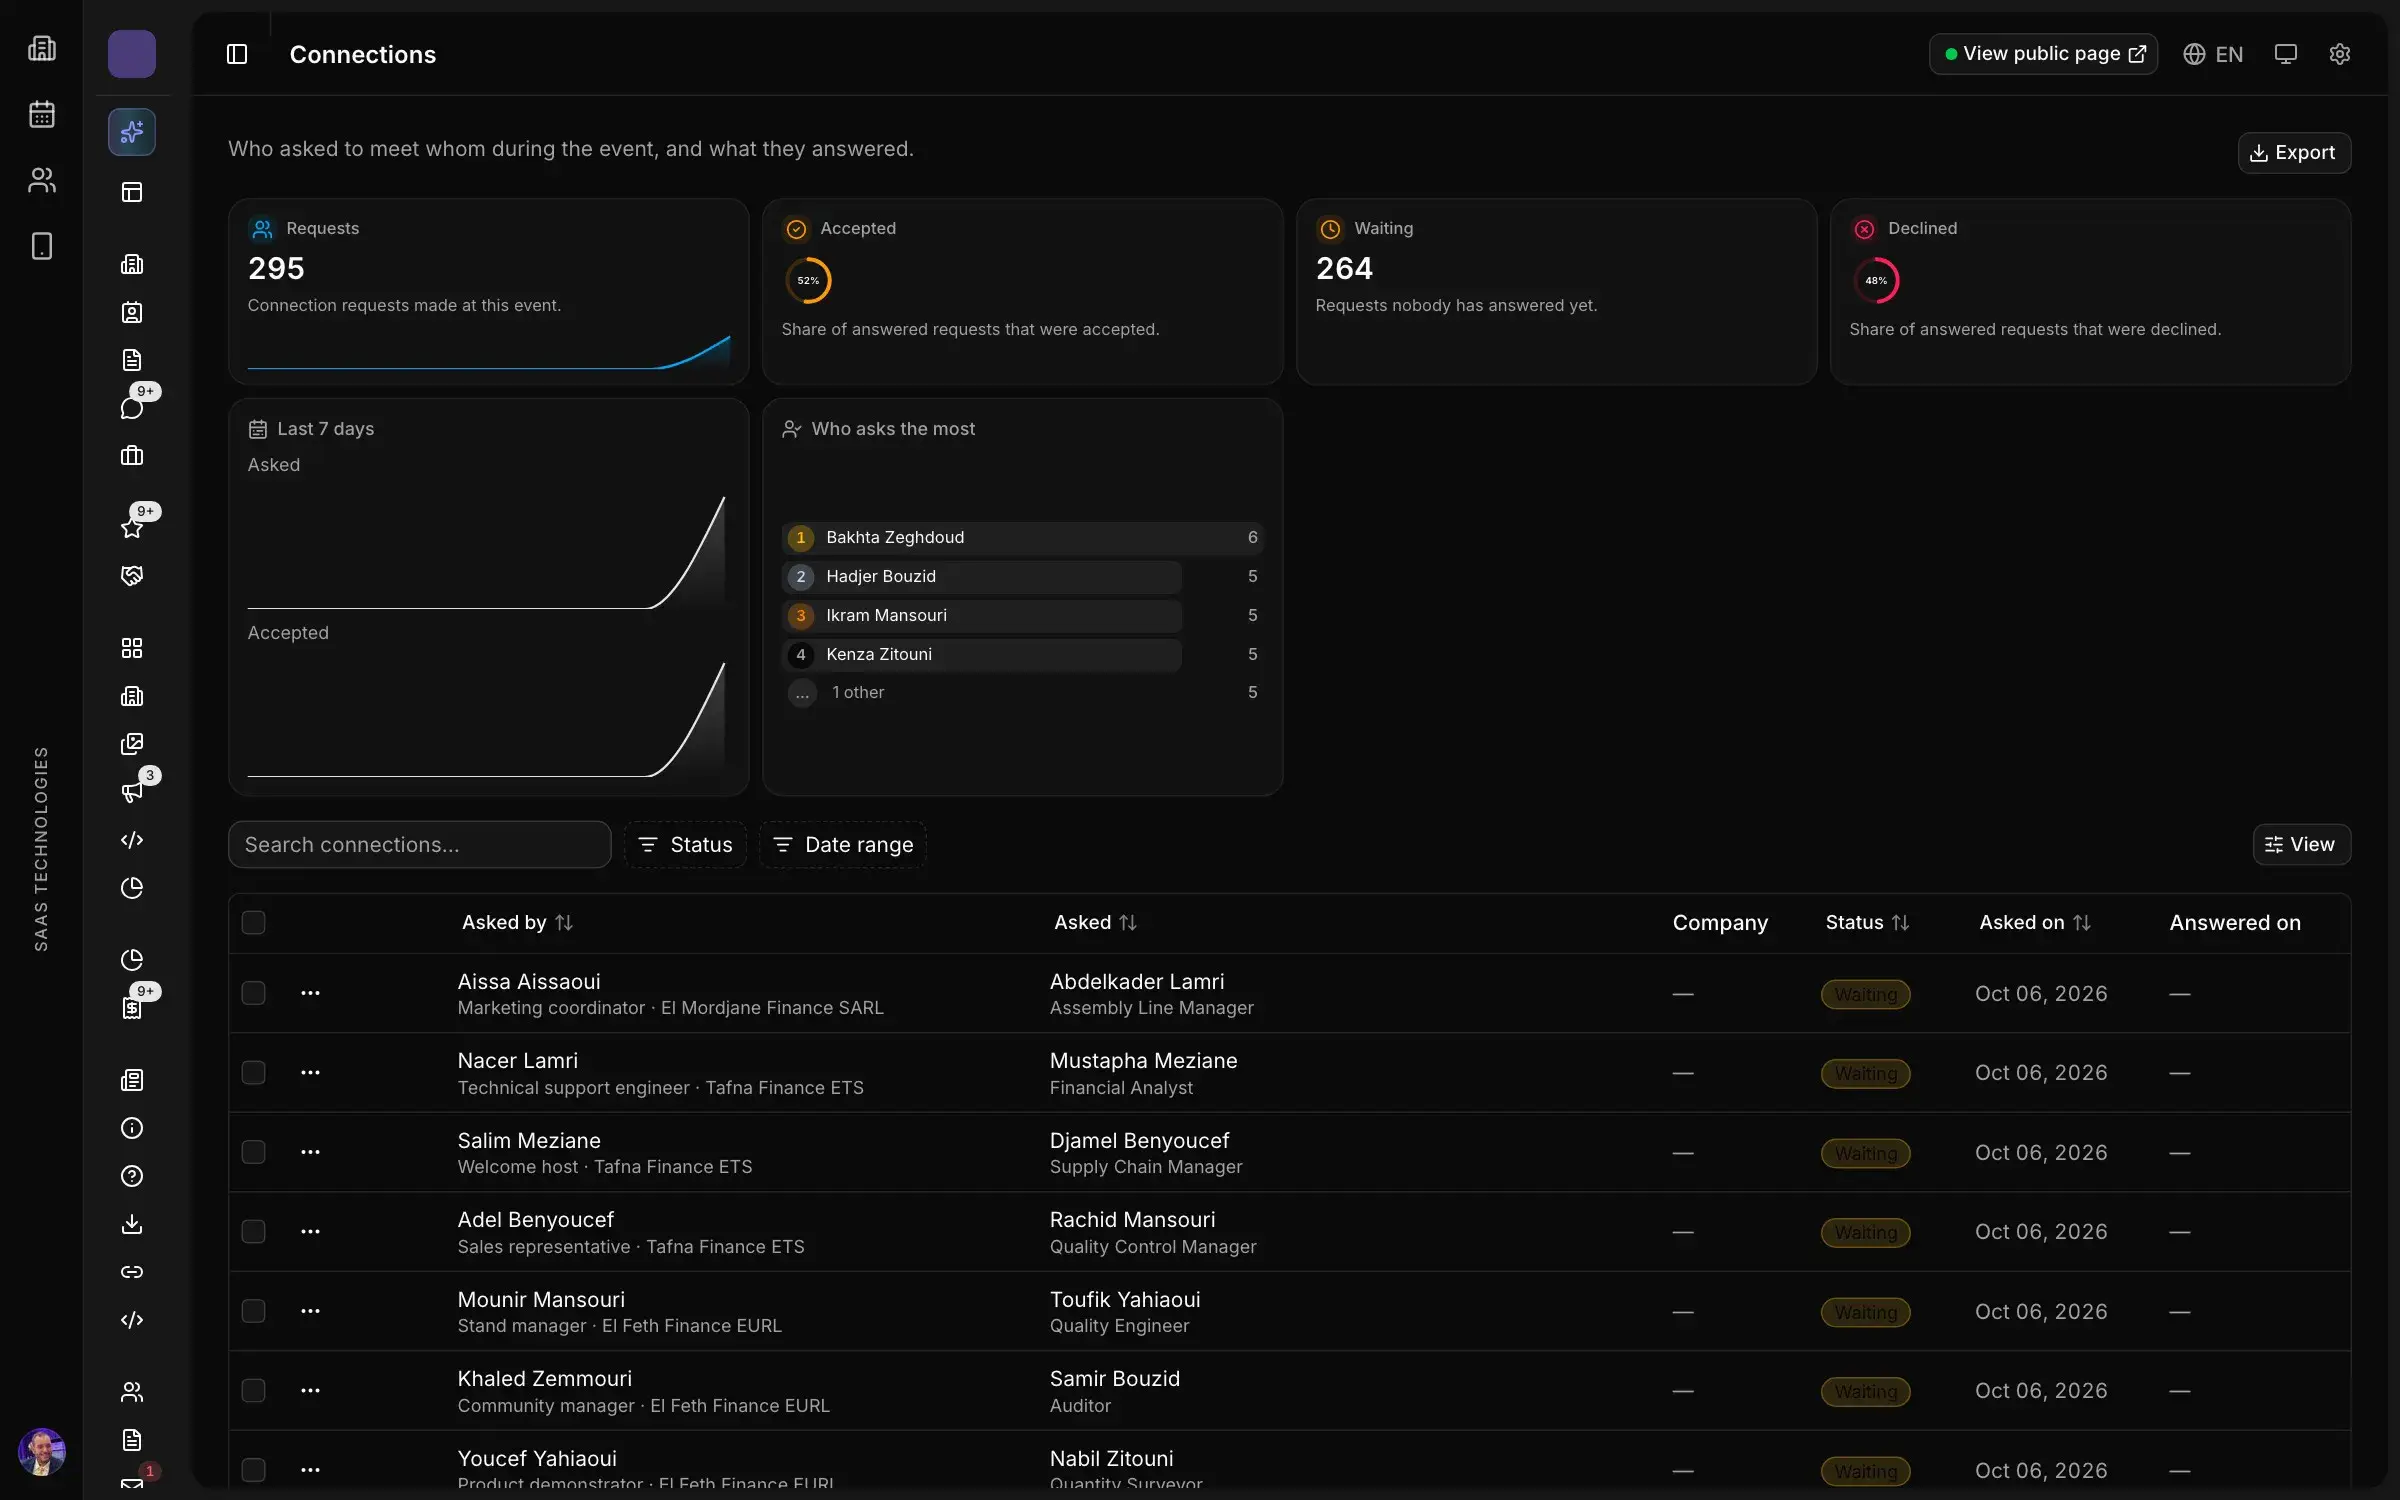This screenshot has width=2400, height=1500.
Task: Tick the select-all checkbox in the table header
Action: (x=254, y=922)
